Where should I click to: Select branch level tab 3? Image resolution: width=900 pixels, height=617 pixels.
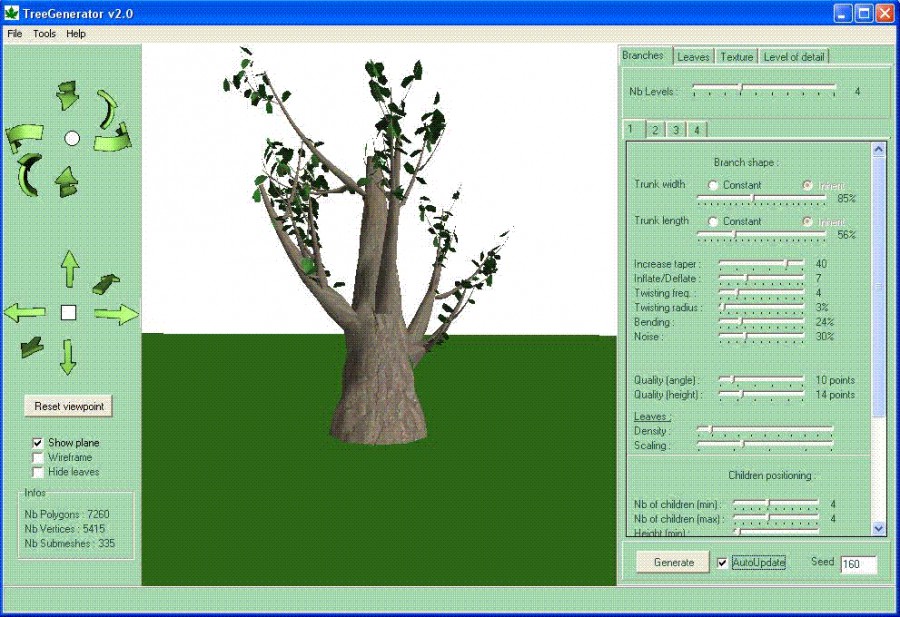(676, 130)
